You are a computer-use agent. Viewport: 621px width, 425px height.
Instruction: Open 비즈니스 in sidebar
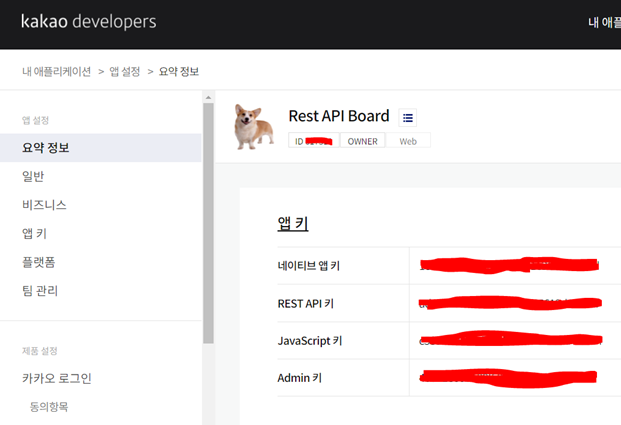pos(44,205)
